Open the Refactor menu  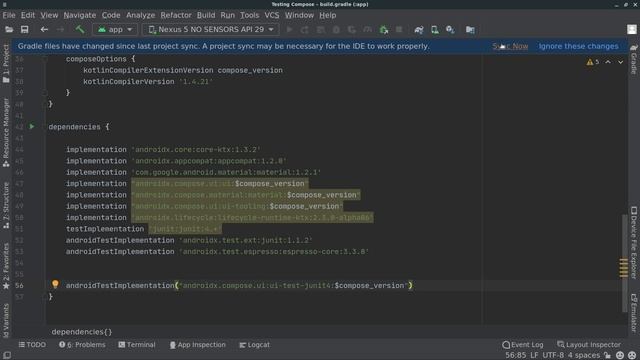coord(176,15)
